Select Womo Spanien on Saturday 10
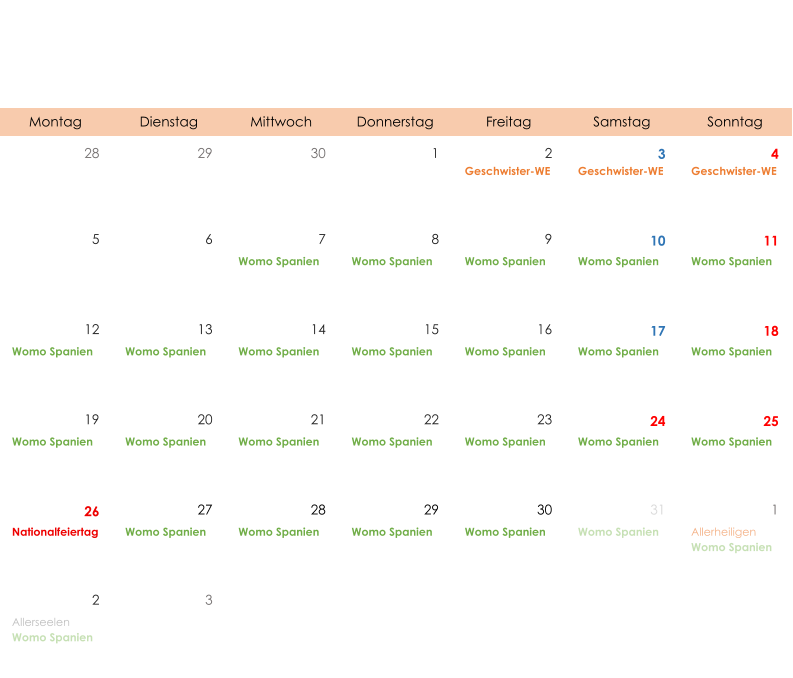This screenshot has height=678, width=793. point(618,261)
